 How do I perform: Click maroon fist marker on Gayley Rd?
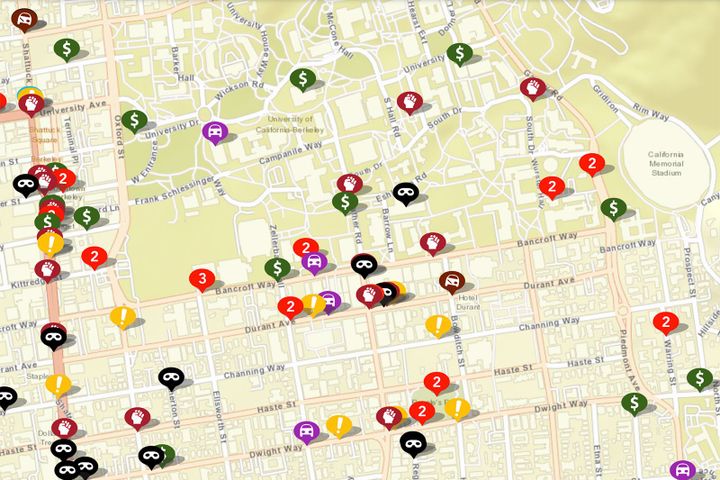point(533,89)
